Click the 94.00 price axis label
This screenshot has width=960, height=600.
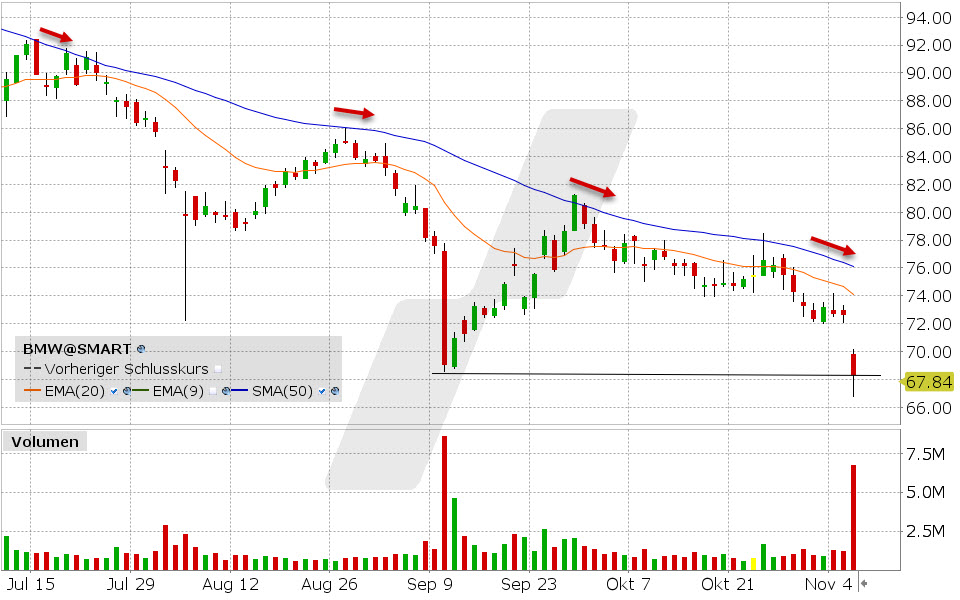click(929, 18)
